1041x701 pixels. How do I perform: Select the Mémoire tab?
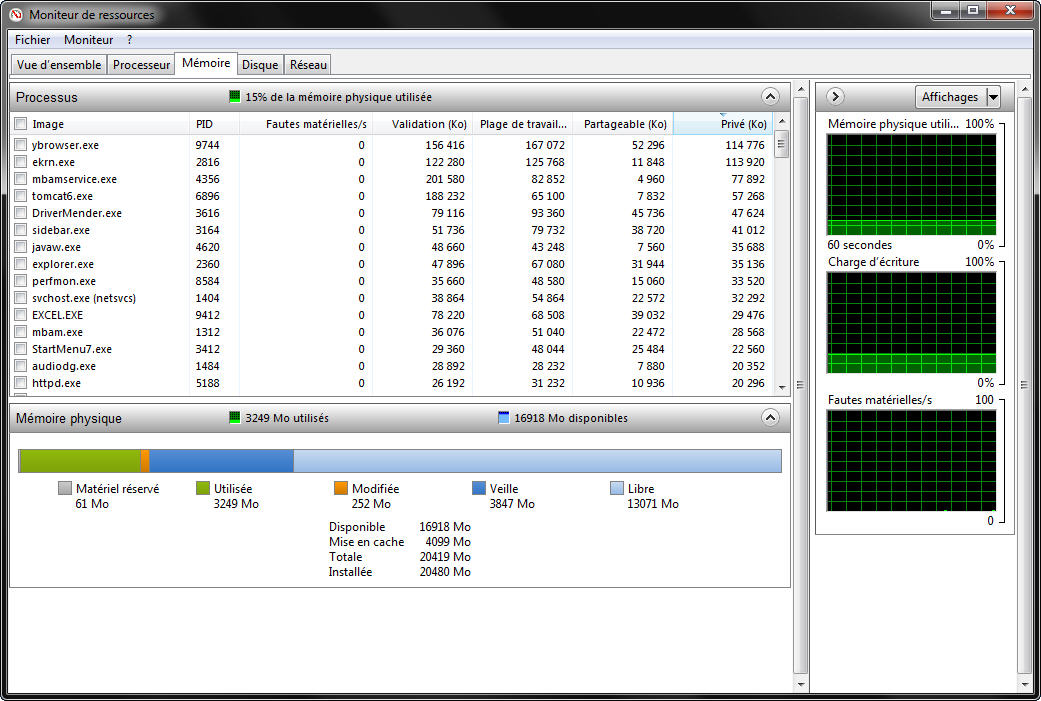[206, 63]
